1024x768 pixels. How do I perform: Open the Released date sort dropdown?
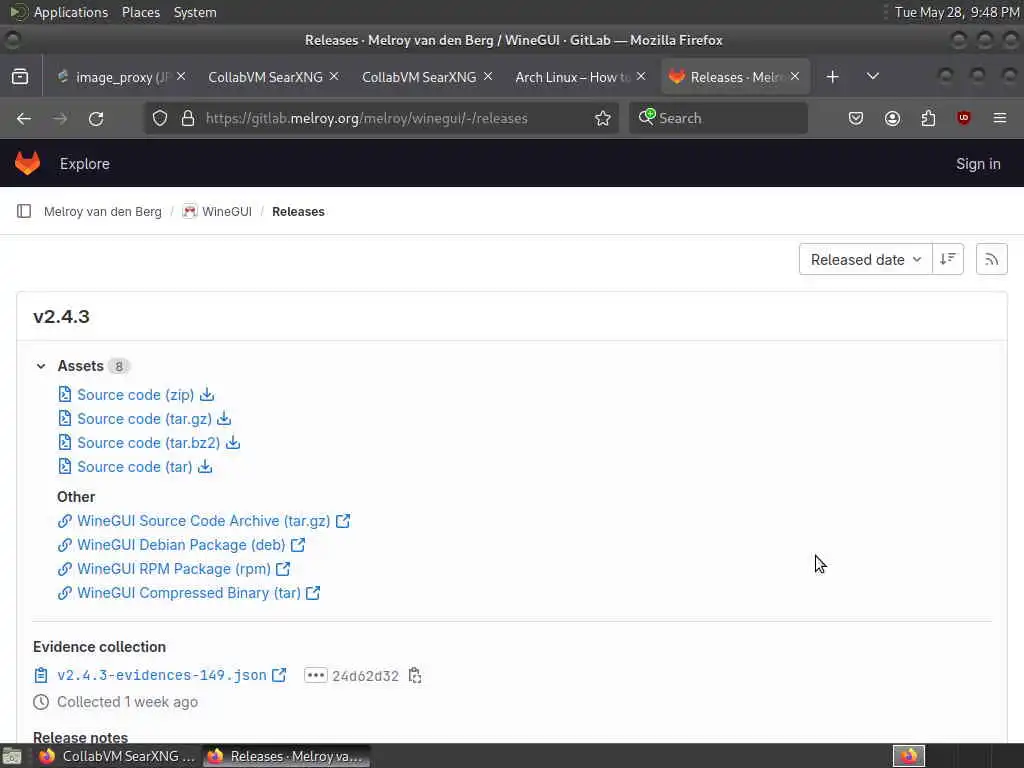point(865,259)
